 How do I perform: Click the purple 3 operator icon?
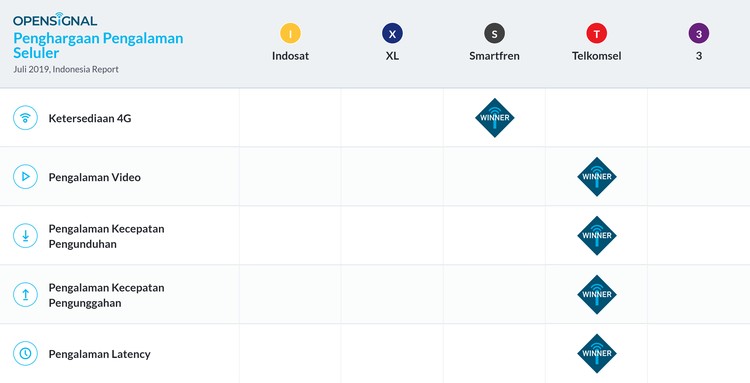(x=699, y=33)
